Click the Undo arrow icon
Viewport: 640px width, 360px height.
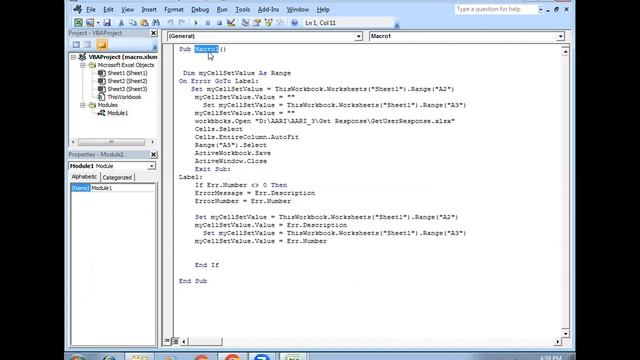pos(170,23)
